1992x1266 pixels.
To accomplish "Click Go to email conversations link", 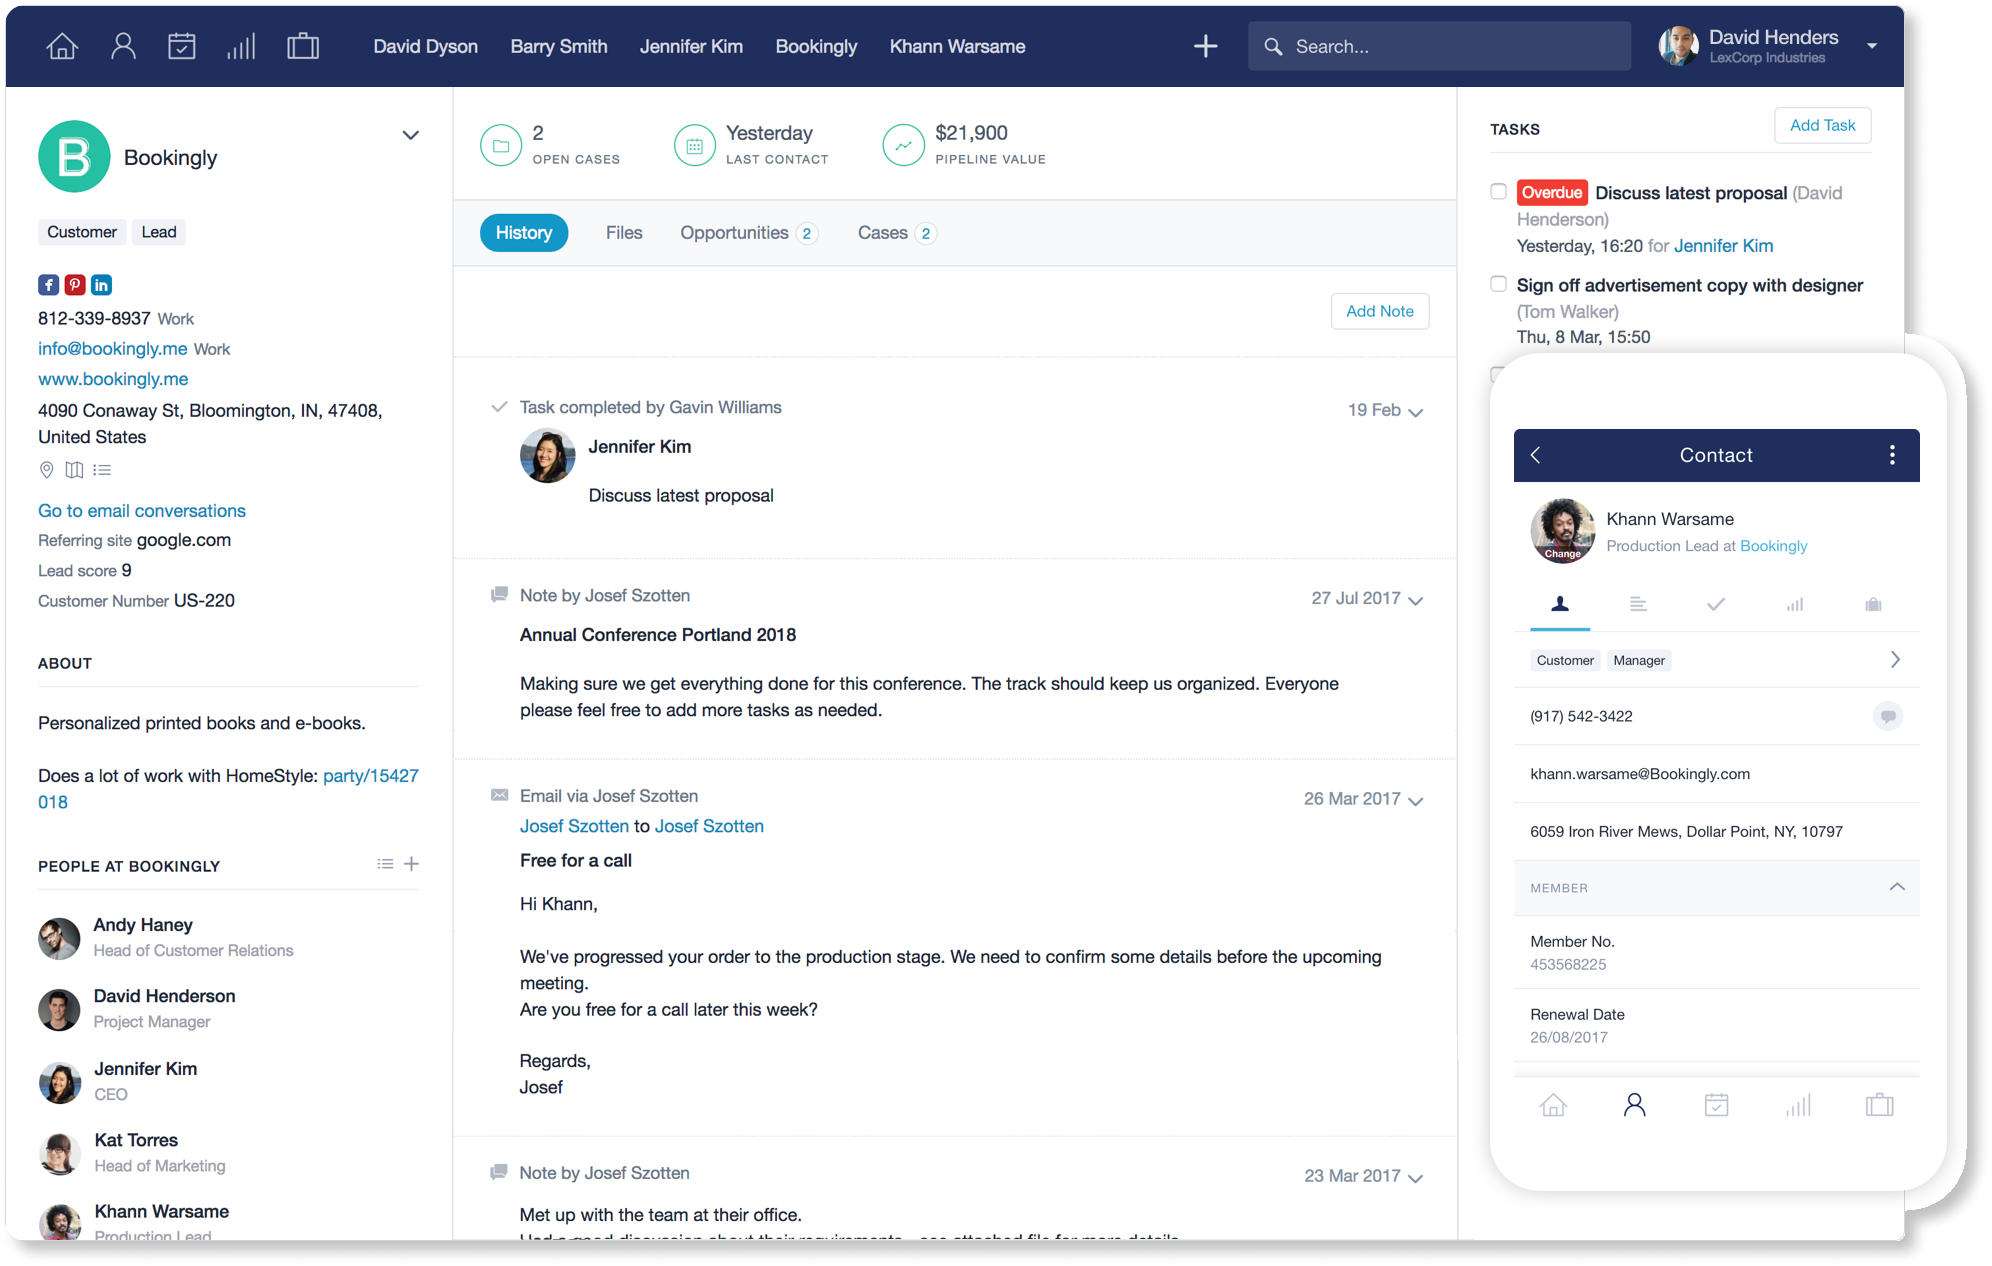I will [142, 510].
